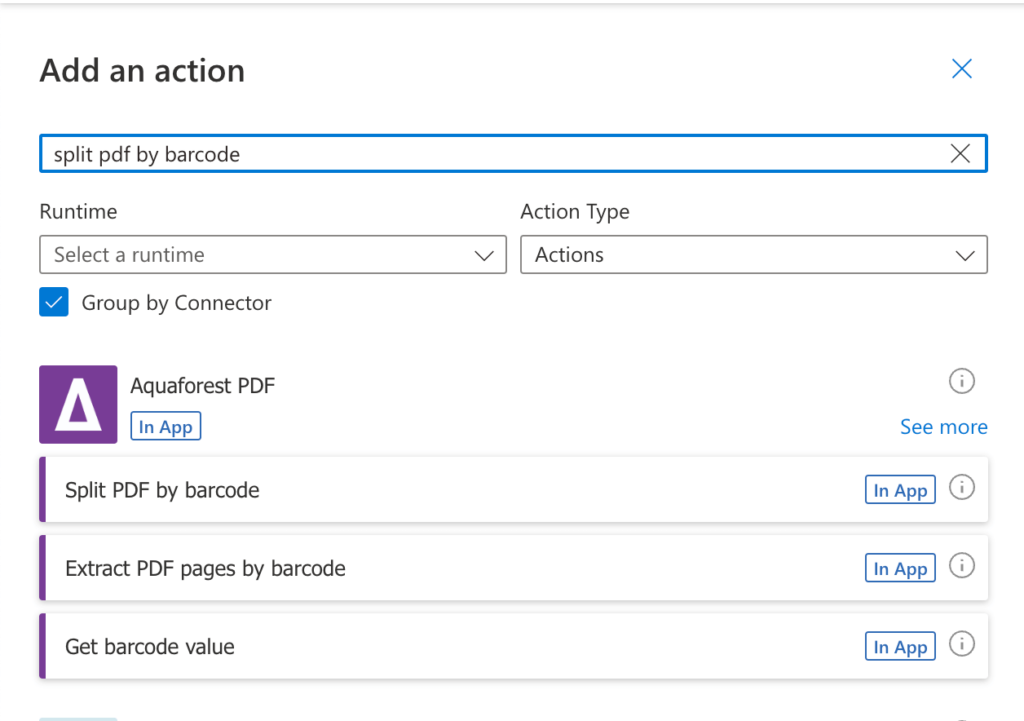Viewport: 1024px width, 721px height.
Task: Click the In App badge on Extract PDF pages
Action: click(899, 567)
